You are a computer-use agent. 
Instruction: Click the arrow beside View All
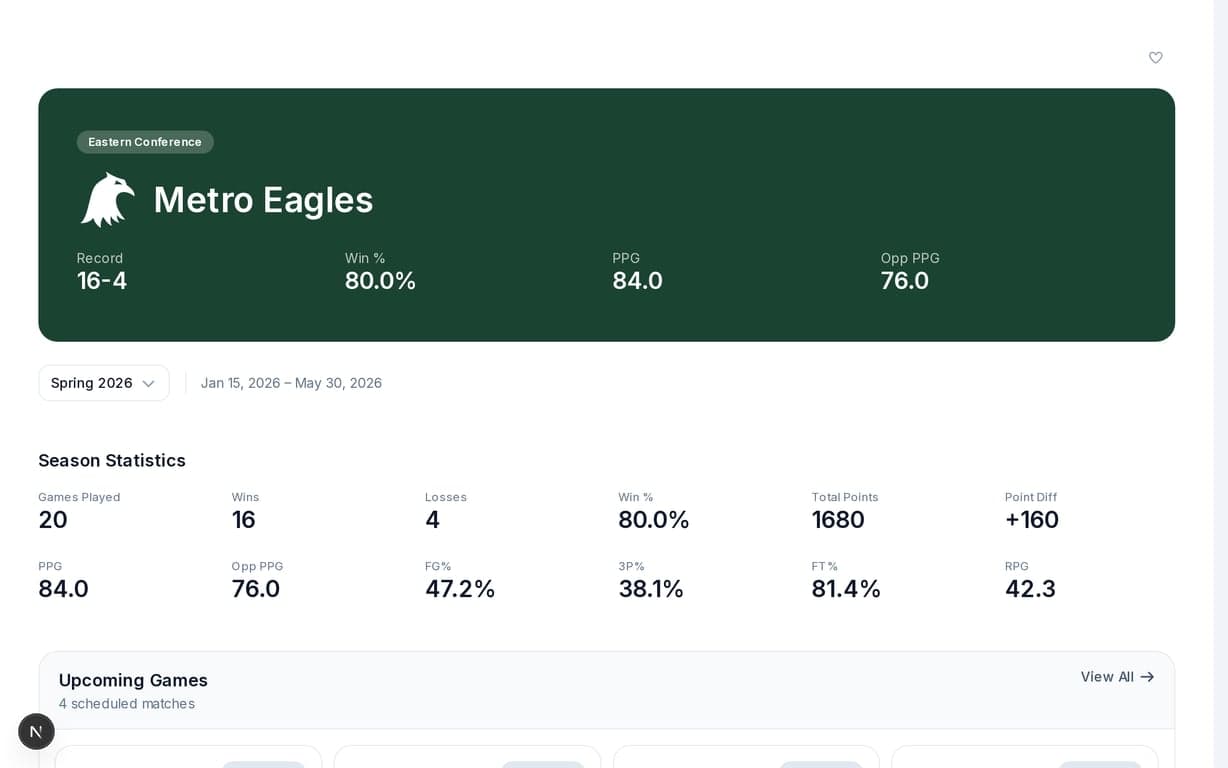[x=1147, y=677]
